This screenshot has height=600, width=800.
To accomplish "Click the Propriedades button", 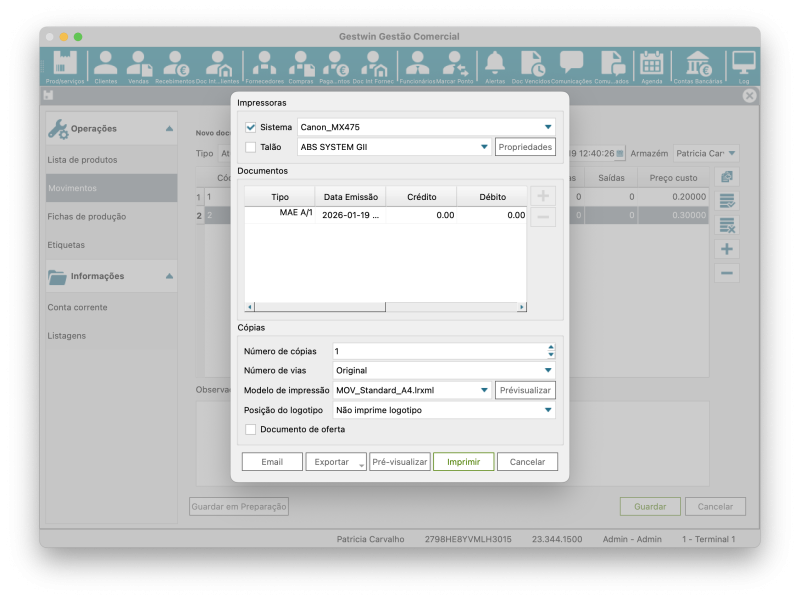I will coord(525,147).
